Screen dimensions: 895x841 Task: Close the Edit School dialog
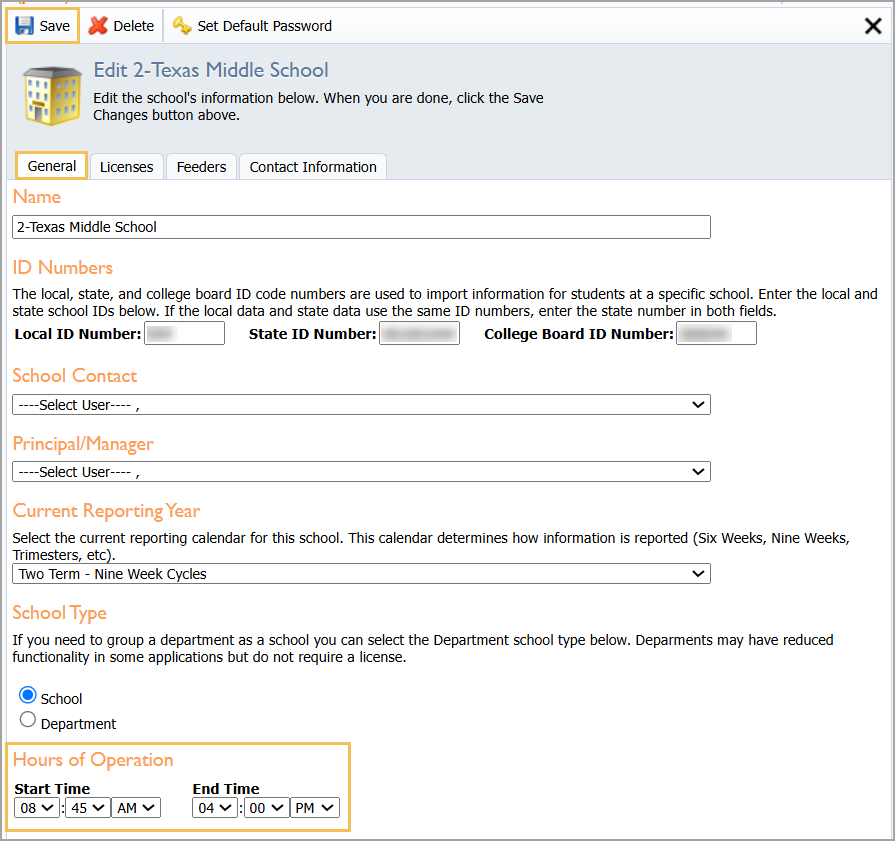point(873,26)
